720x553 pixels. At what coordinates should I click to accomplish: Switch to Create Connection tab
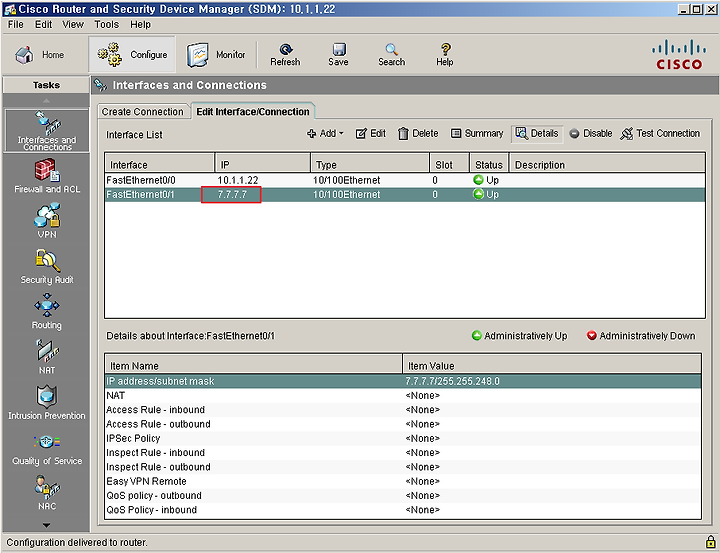143,112
